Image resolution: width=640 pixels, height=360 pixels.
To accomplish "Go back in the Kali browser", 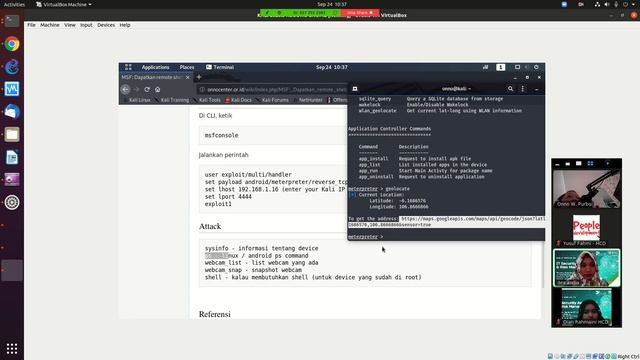I will [126, 89].
